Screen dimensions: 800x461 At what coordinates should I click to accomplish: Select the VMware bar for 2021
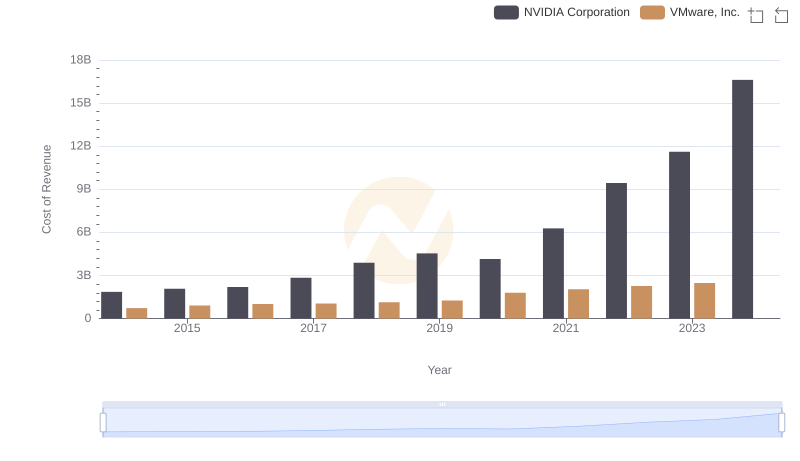click(579, 304)
